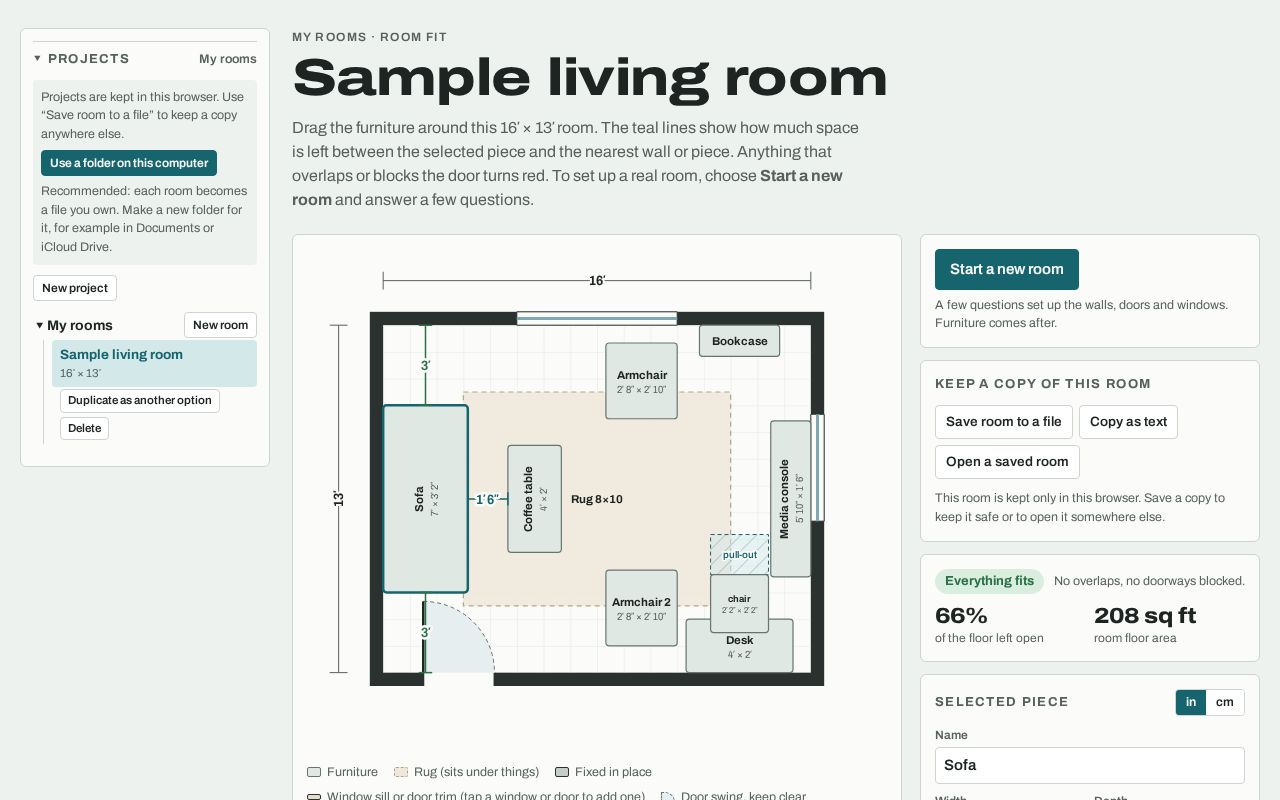Click the right wall window
The height and width of the screenshot is (800, 1280).
tap(817, 467)
